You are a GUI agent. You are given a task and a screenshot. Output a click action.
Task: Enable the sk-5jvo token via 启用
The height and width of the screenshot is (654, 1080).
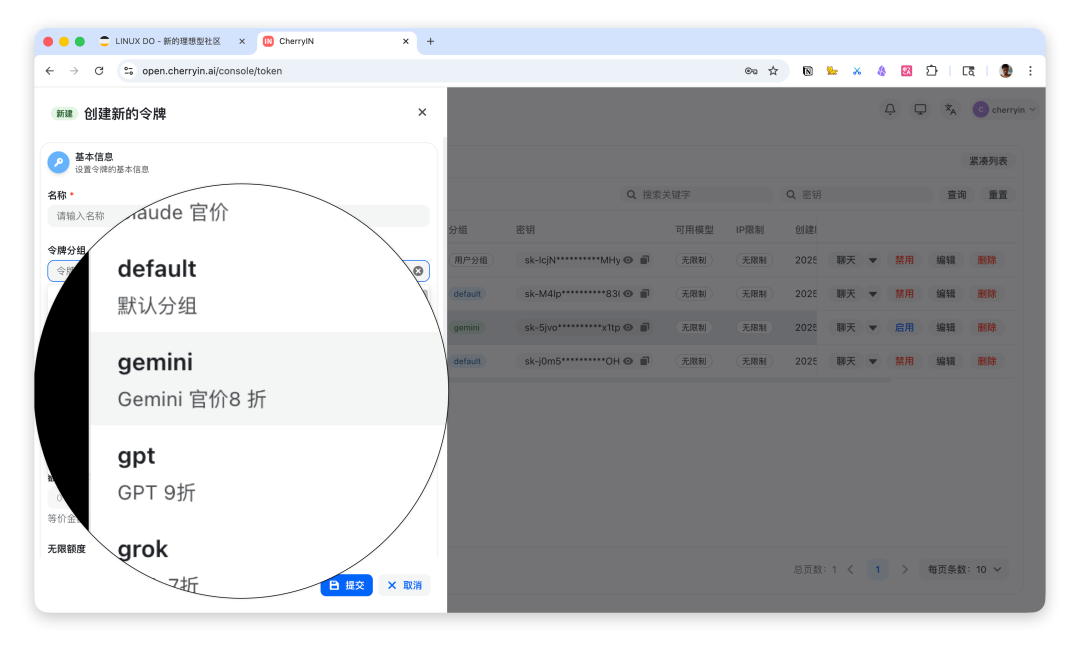click(x=904, y=328)
